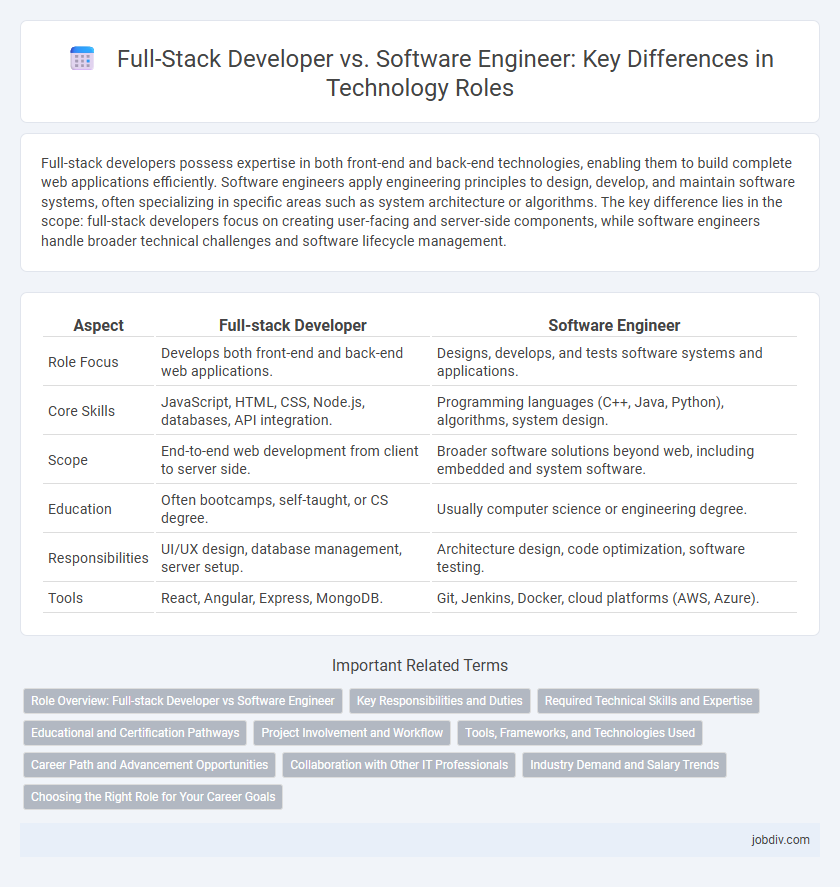840x887 pixels.
Task: Click the Scope row label
Action: (x=68, y=460)
